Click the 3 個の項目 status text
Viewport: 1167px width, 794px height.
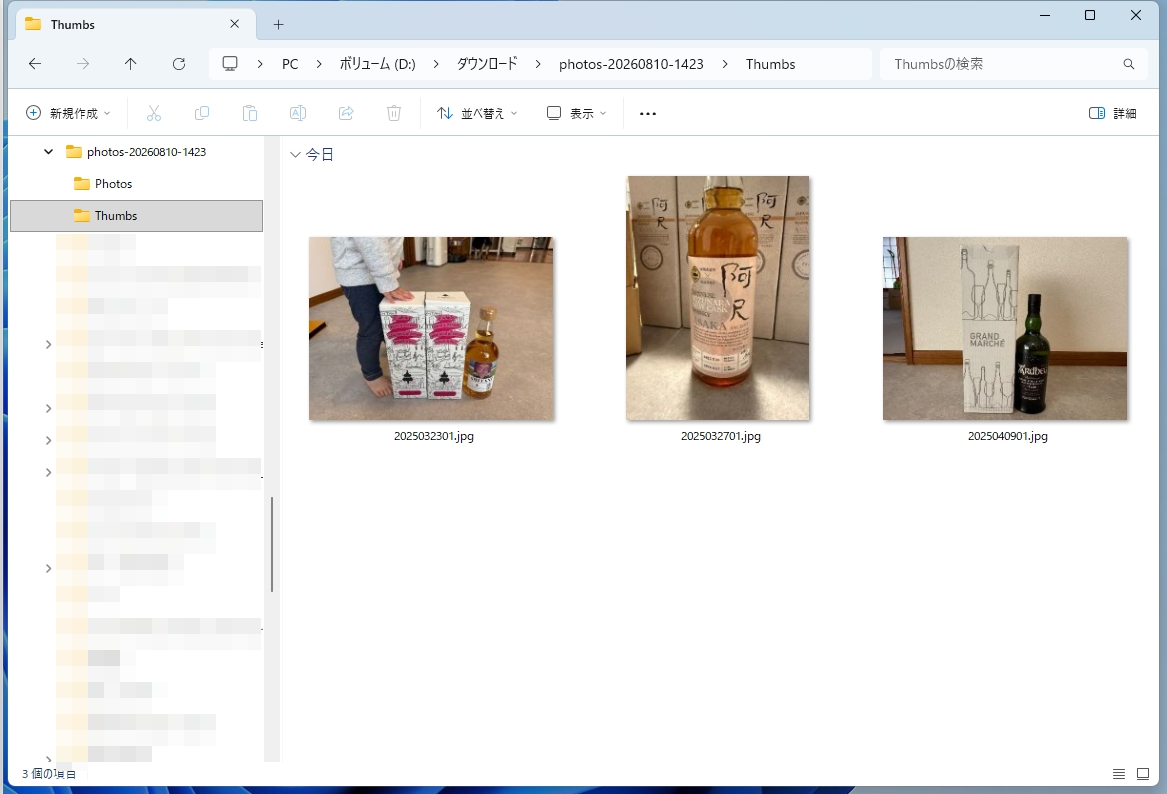coord(48,774)
